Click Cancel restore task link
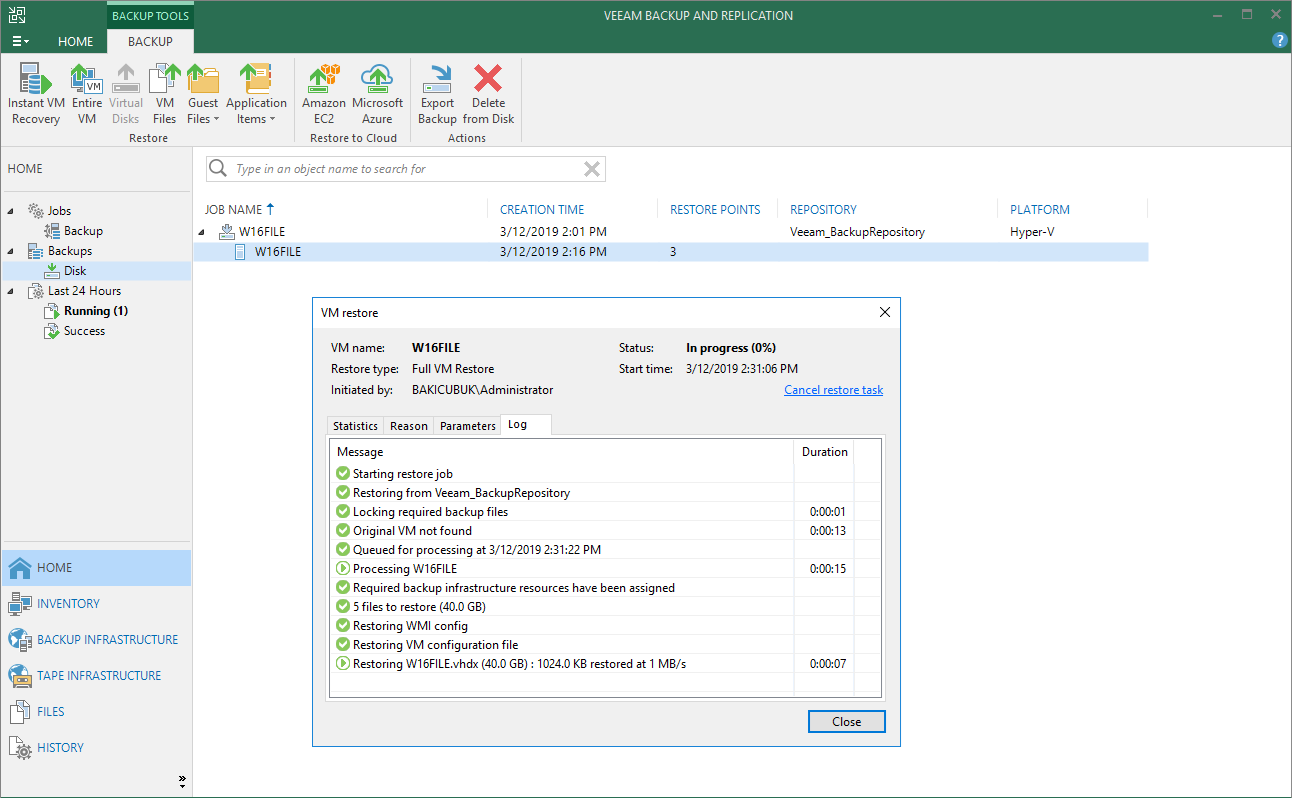Viewport: 1292px width, 798px height. pos(833,390)
